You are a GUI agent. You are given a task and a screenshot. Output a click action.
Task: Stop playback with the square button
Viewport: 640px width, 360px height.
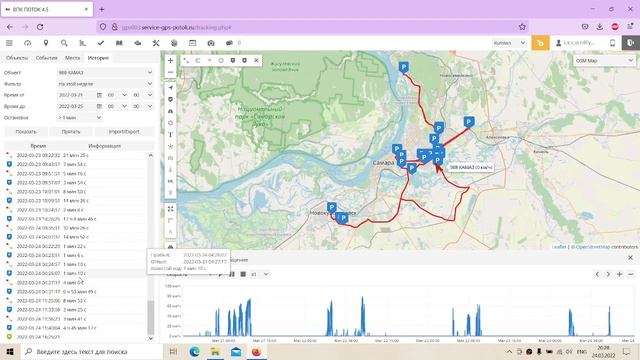243,274
